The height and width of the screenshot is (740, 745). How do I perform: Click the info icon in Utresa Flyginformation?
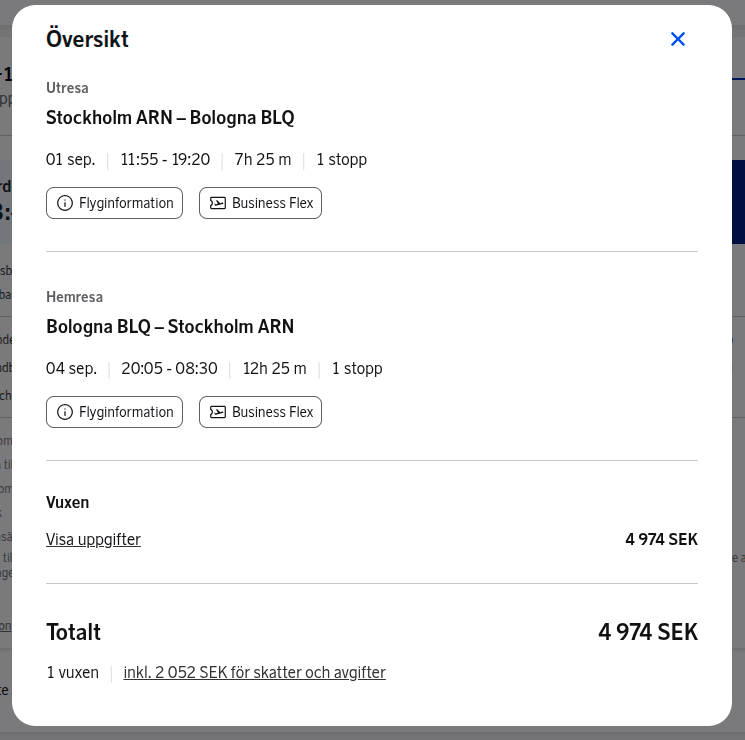(65, 203)
